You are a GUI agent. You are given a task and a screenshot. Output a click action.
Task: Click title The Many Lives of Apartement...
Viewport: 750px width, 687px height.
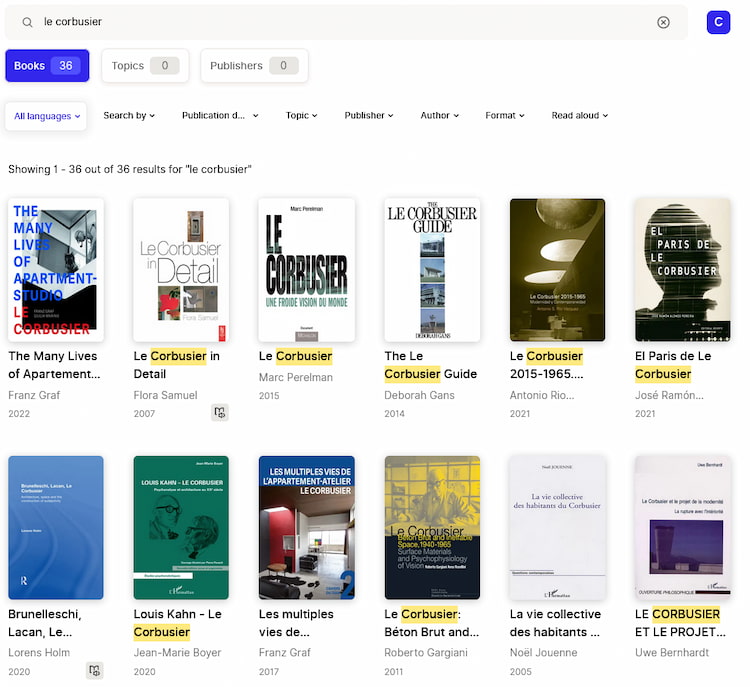54,365
